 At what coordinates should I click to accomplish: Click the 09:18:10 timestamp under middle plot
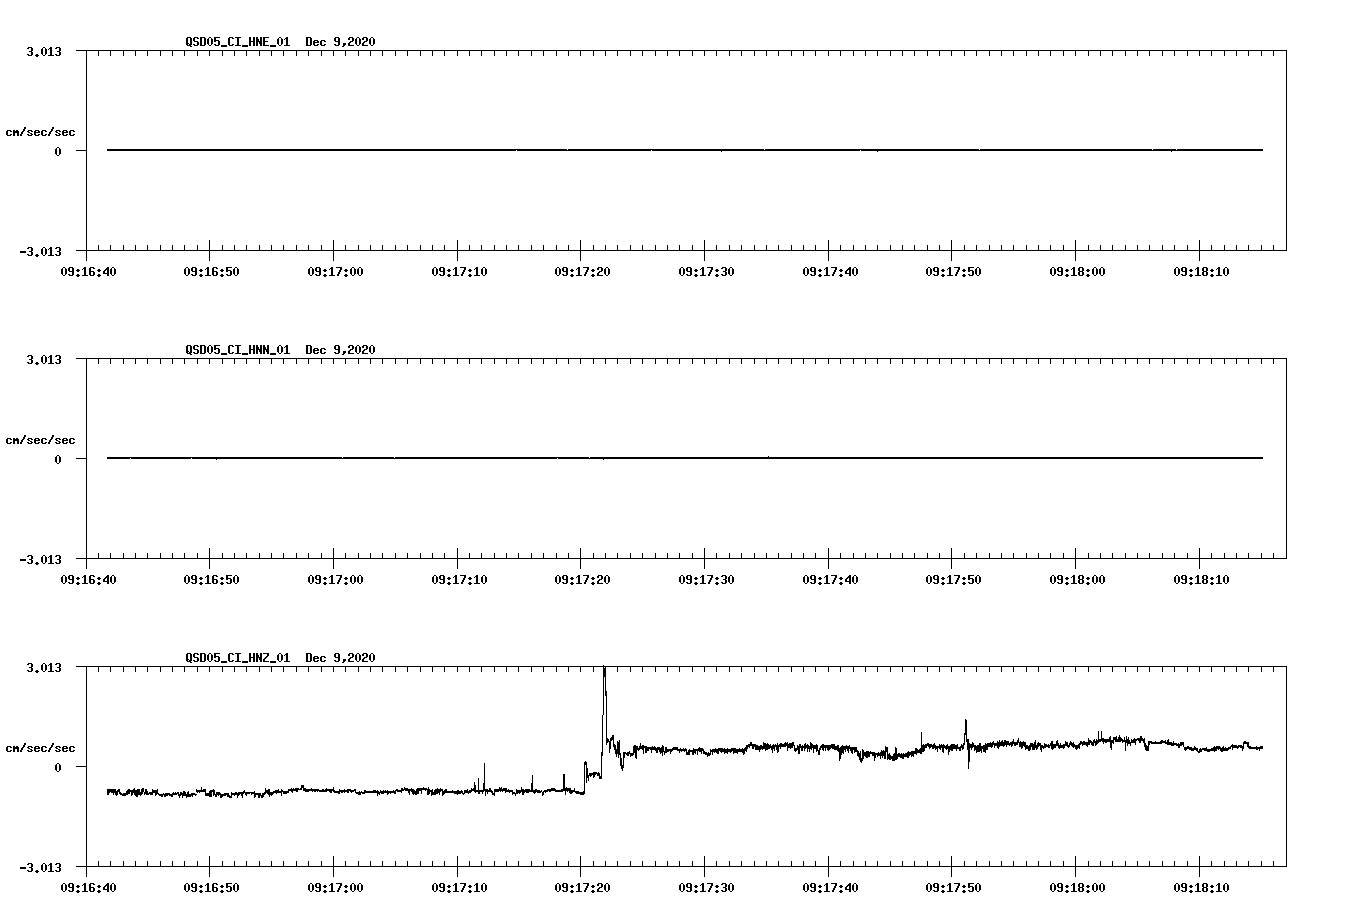[1199, 576]
